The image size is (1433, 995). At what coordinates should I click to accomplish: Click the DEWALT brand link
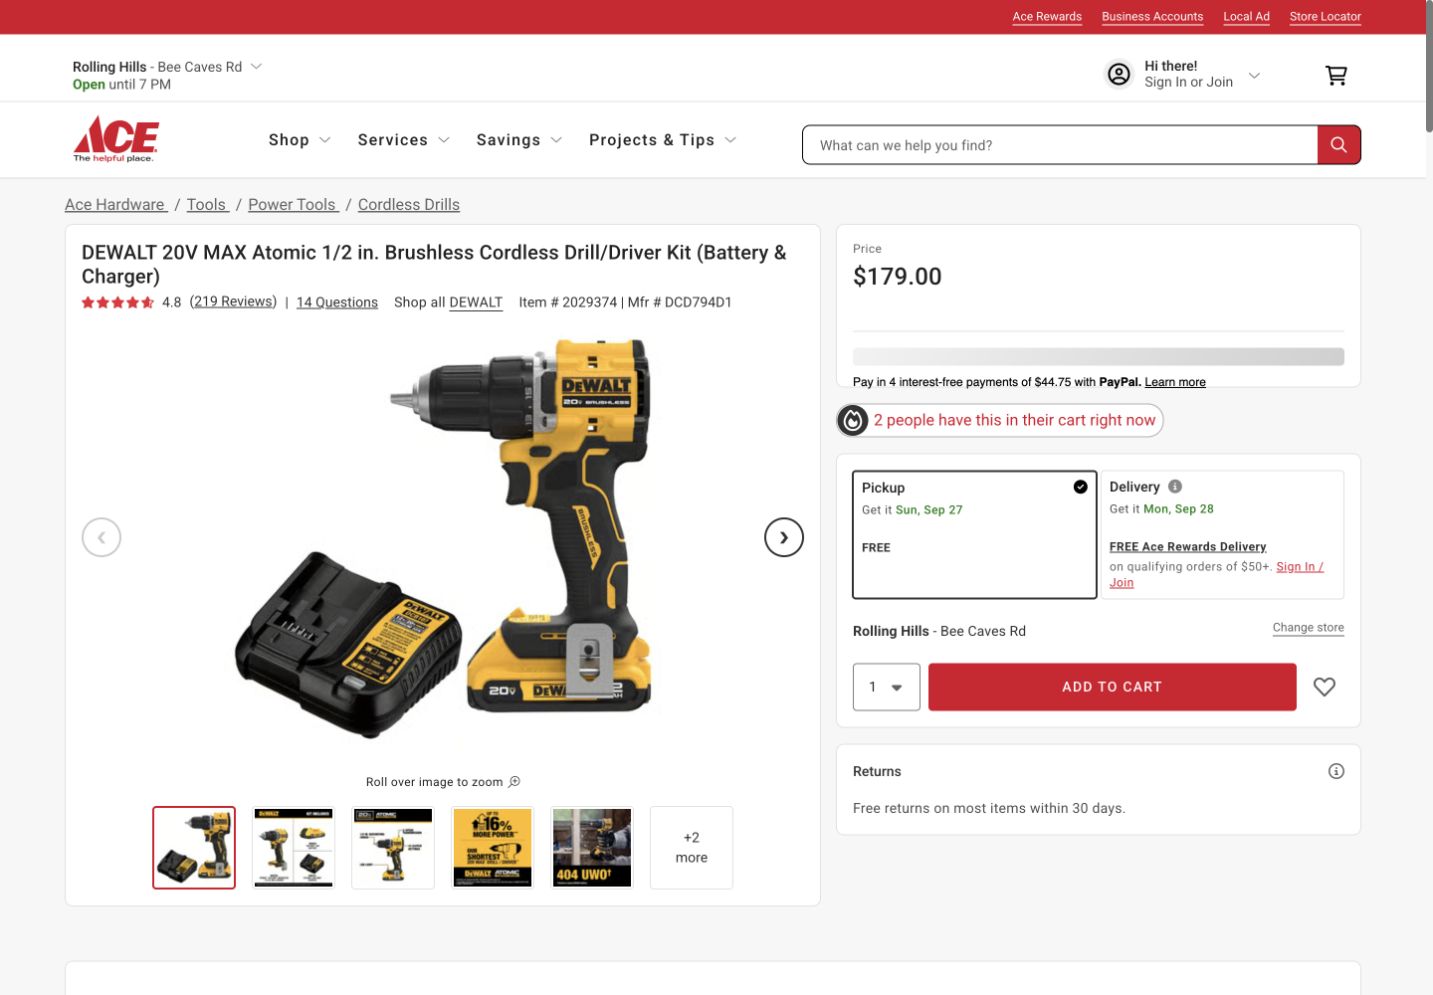(x=476, y=302)
